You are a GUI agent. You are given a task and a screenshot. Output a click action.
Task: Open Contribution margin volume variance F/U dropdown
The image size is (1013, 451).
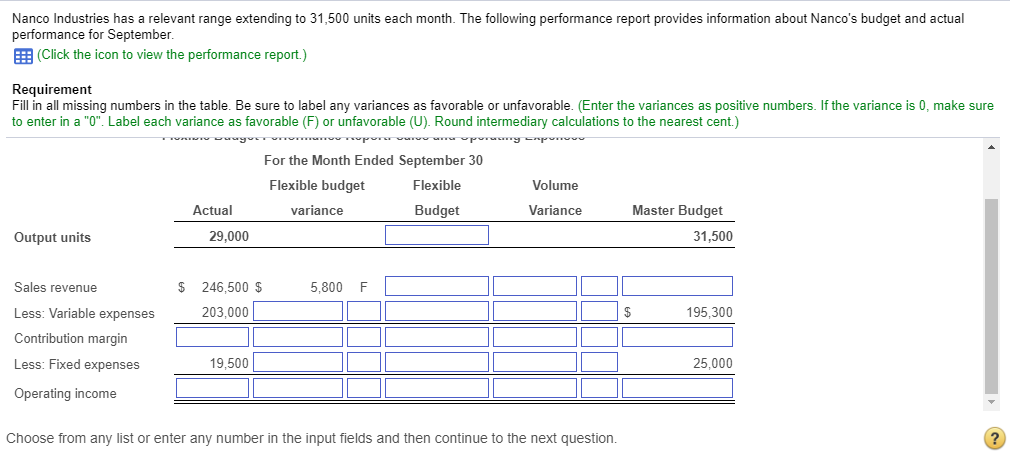(599, 337)
